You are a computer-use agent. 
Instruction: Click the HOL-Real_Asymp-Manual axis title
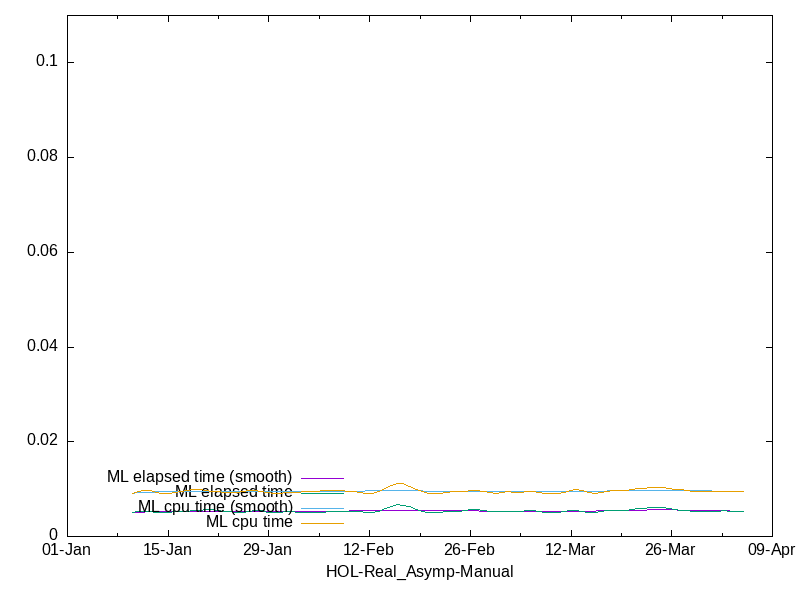pos(419,572)
